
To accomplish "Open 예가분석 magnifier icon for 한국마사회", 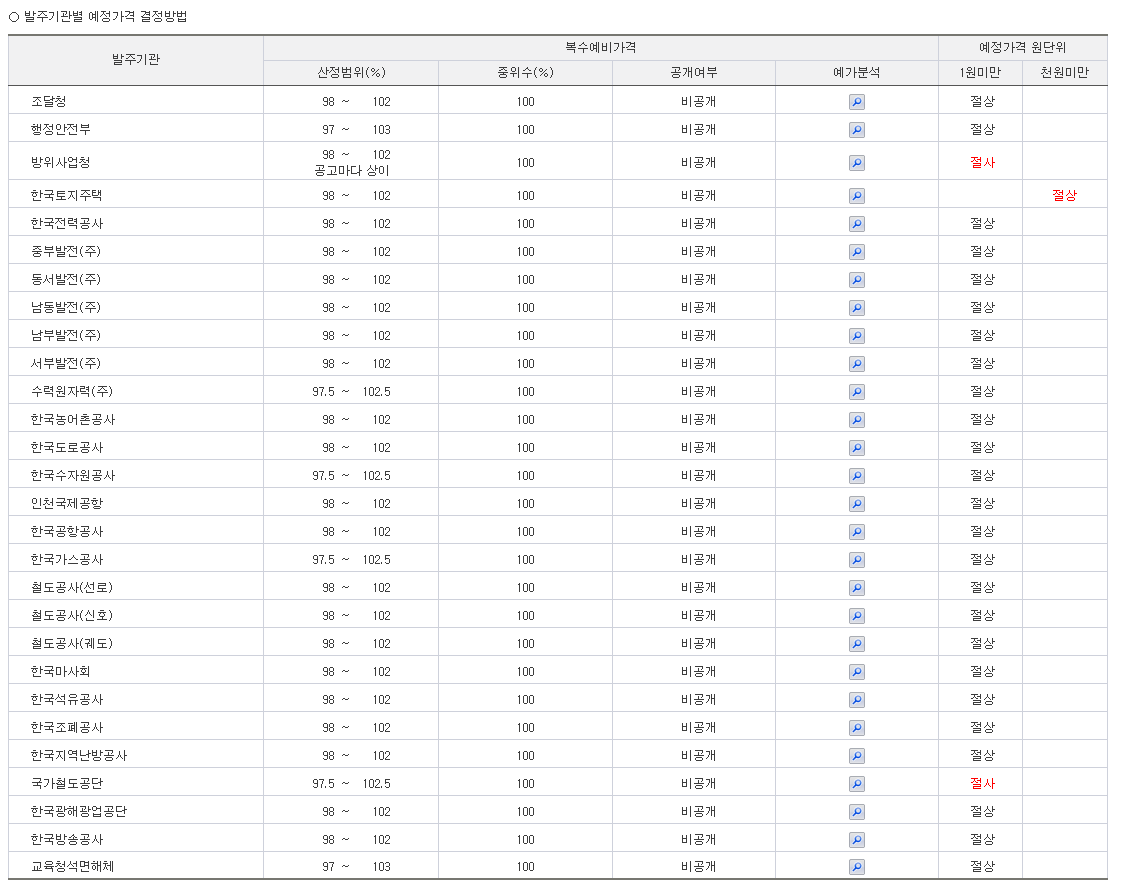I will point(856,672).
